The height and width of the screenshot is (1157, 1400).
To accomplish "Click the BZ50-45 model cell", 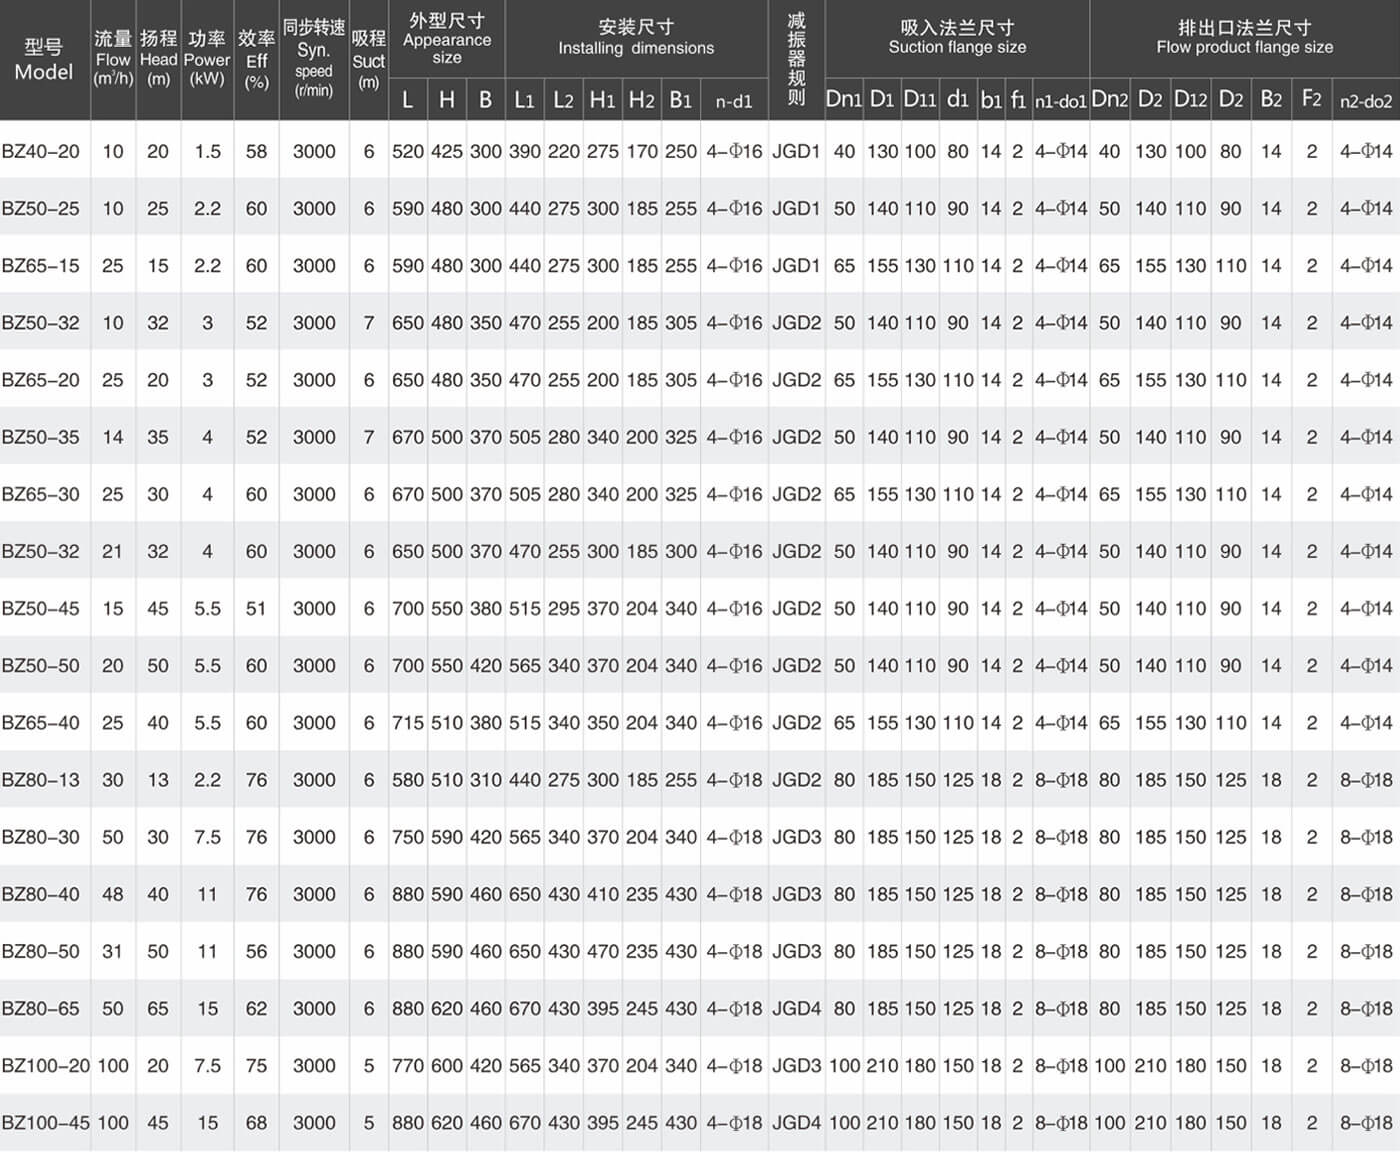I will [x=41, y=607].
